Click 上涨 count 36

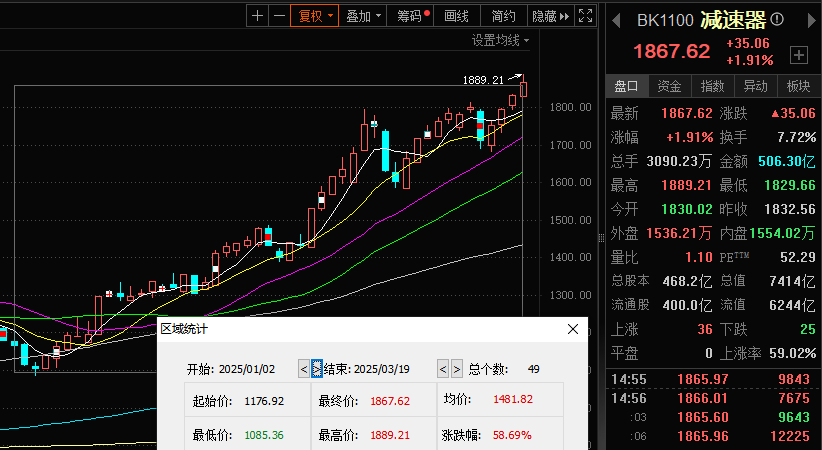pyautogui.click(x=705, y=329)
